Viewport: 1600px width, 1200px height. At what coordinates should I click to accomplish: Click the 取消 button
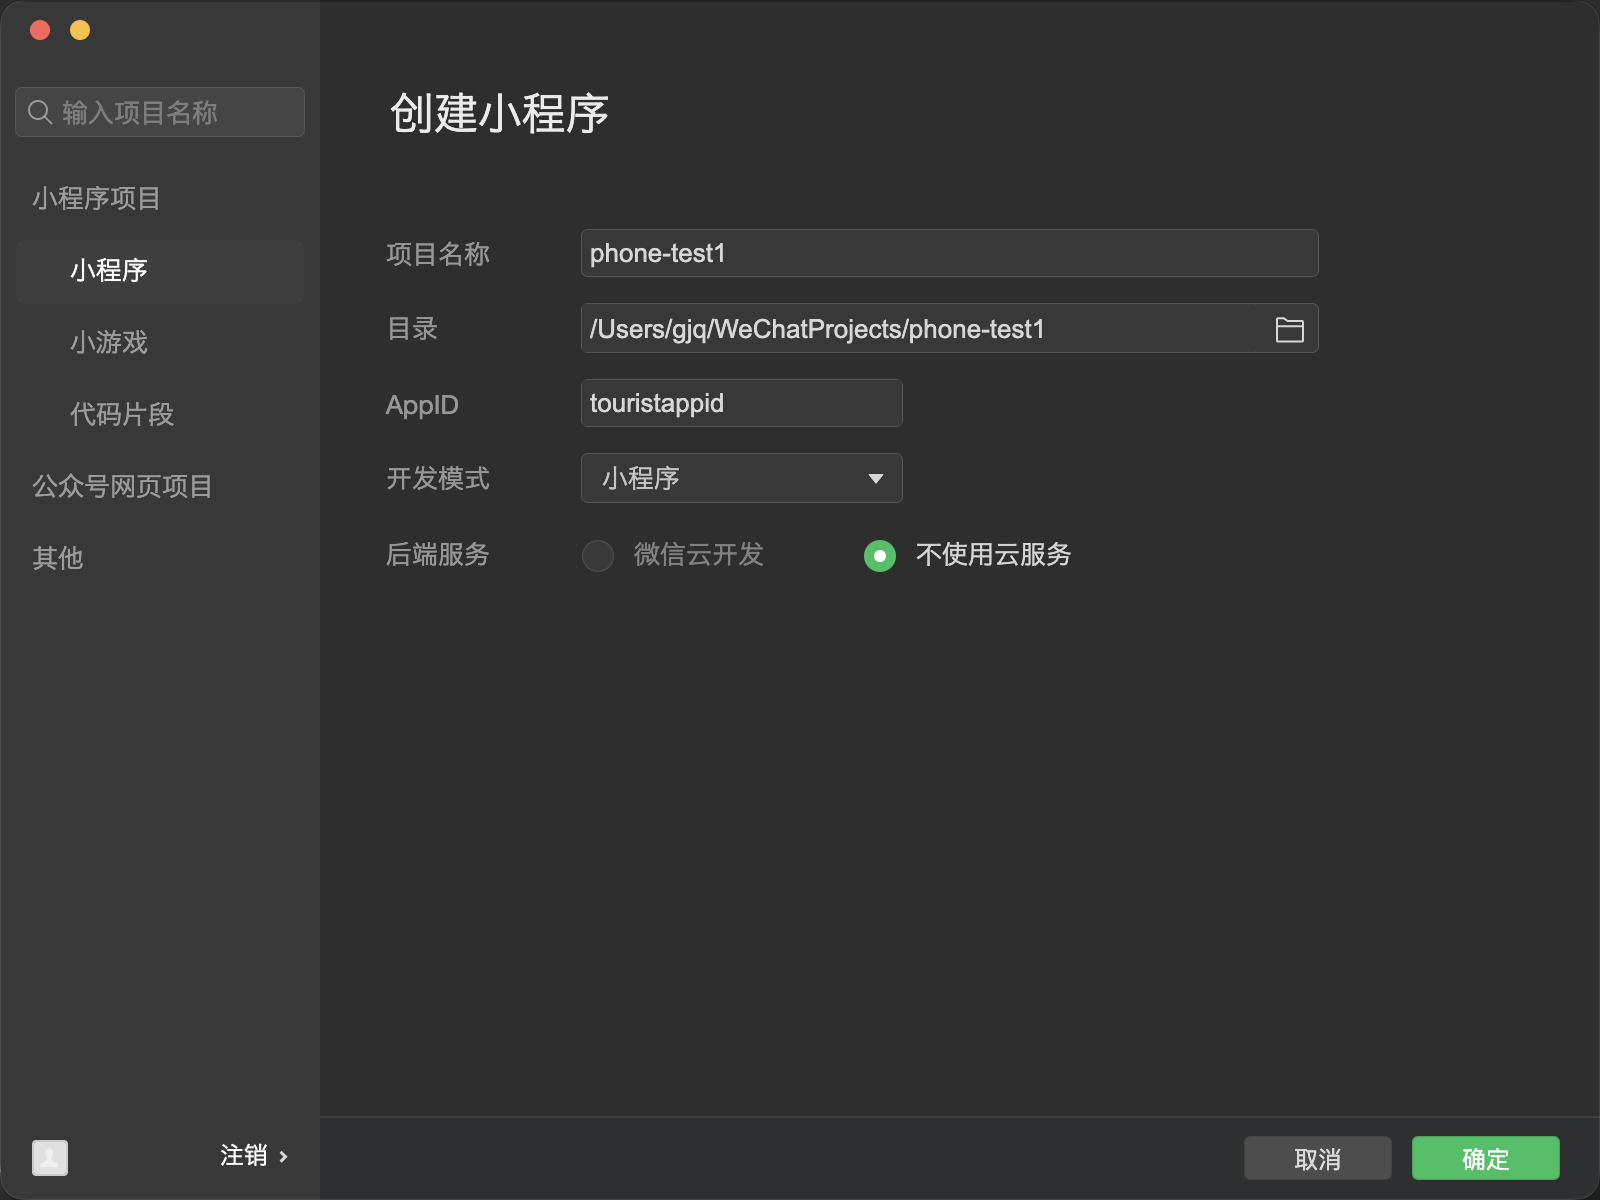click(x=1317, y=1158)
